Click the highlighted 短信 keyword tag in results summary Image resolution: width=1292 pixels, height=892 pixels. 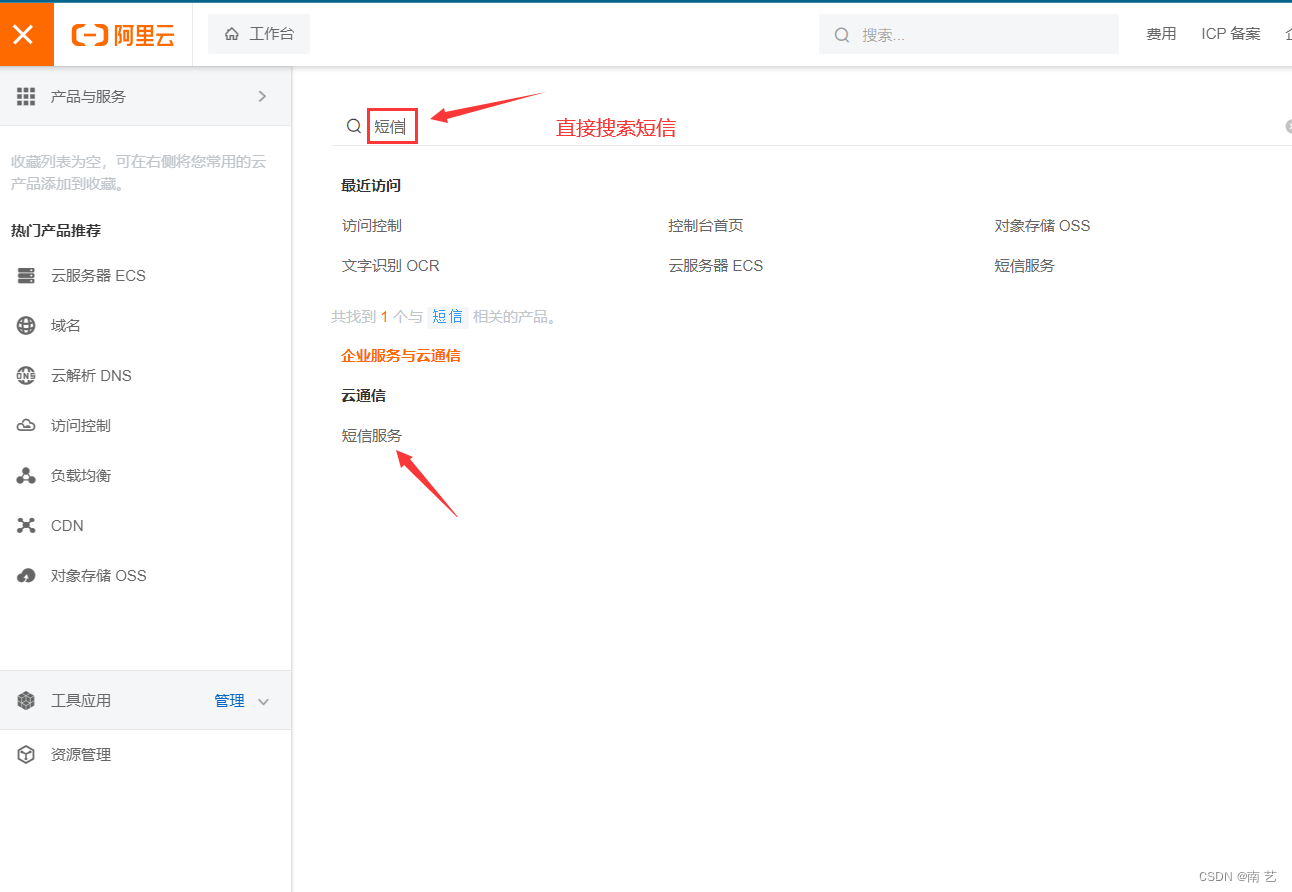(447, 317)
